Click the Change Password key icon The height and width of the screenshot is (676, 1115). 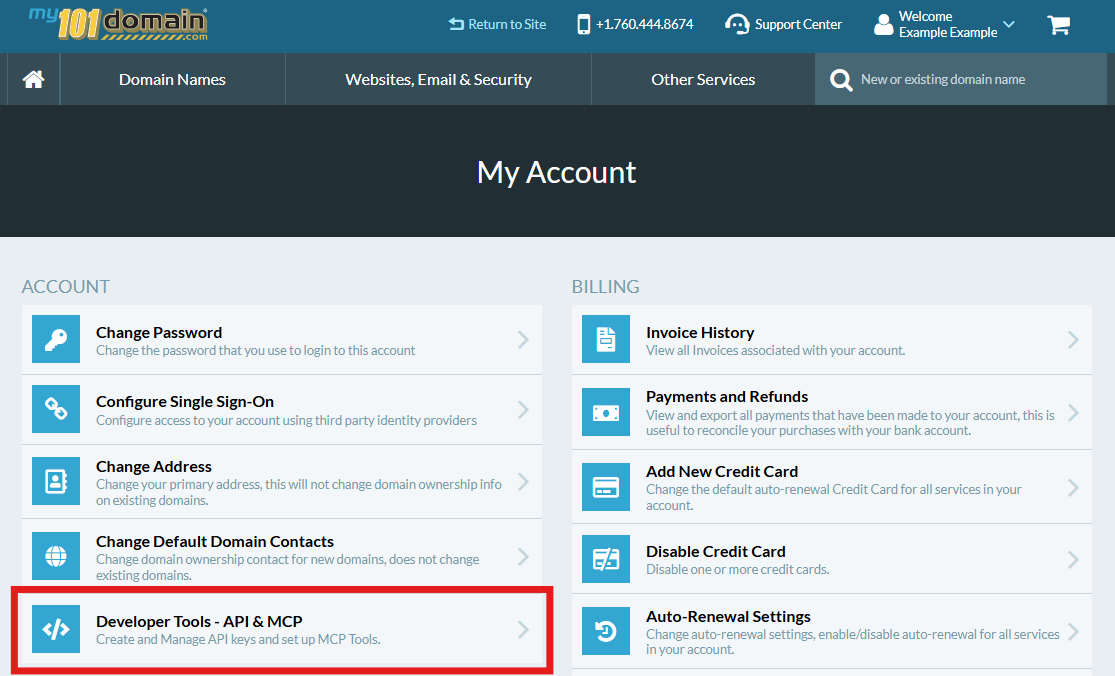click(55, 339)
